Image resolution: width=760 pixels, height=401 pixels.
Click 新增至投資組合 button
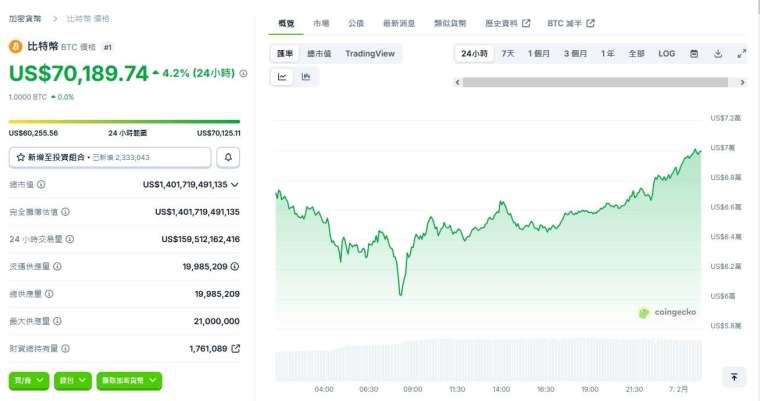click(110, 157)
